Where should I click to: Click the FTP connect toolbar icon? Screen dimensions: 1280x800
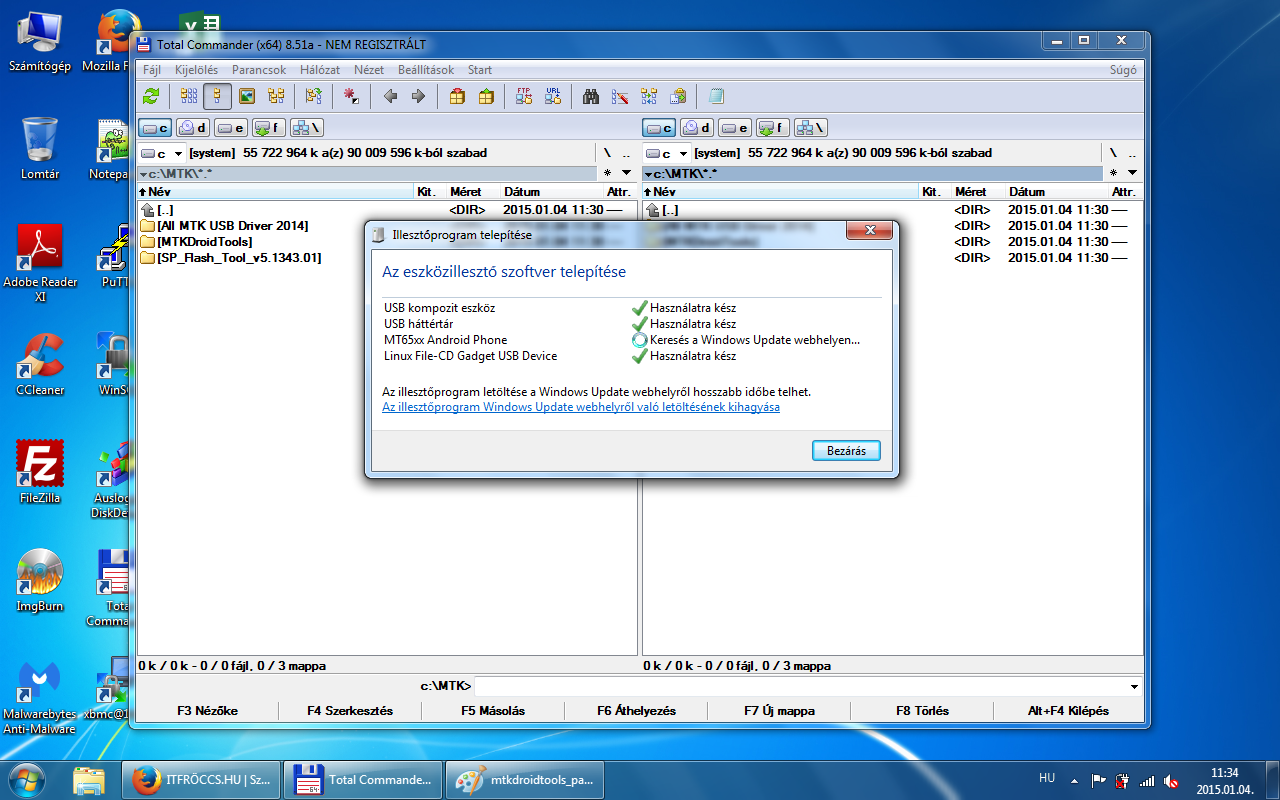523,96
